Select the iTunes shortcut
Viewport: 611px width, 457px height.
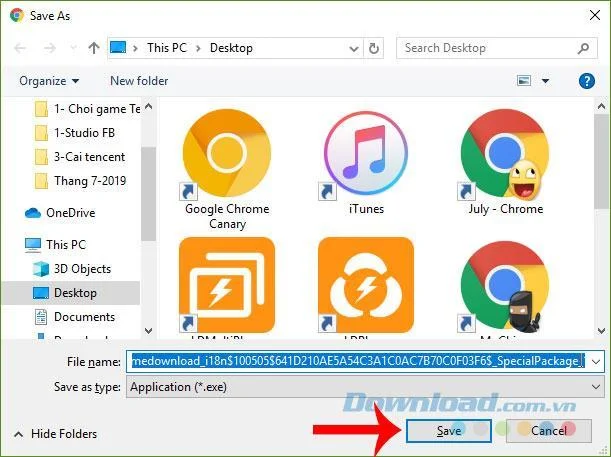366,162
